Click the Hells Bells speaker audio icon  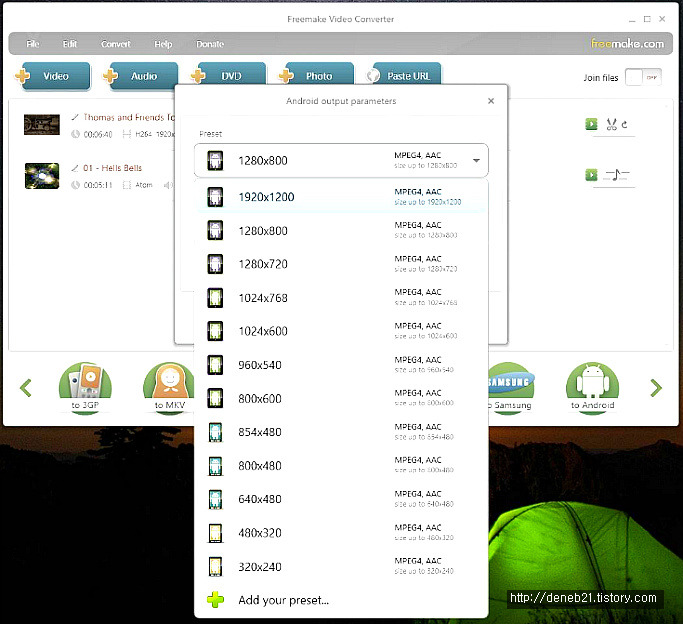coord(168,185)
